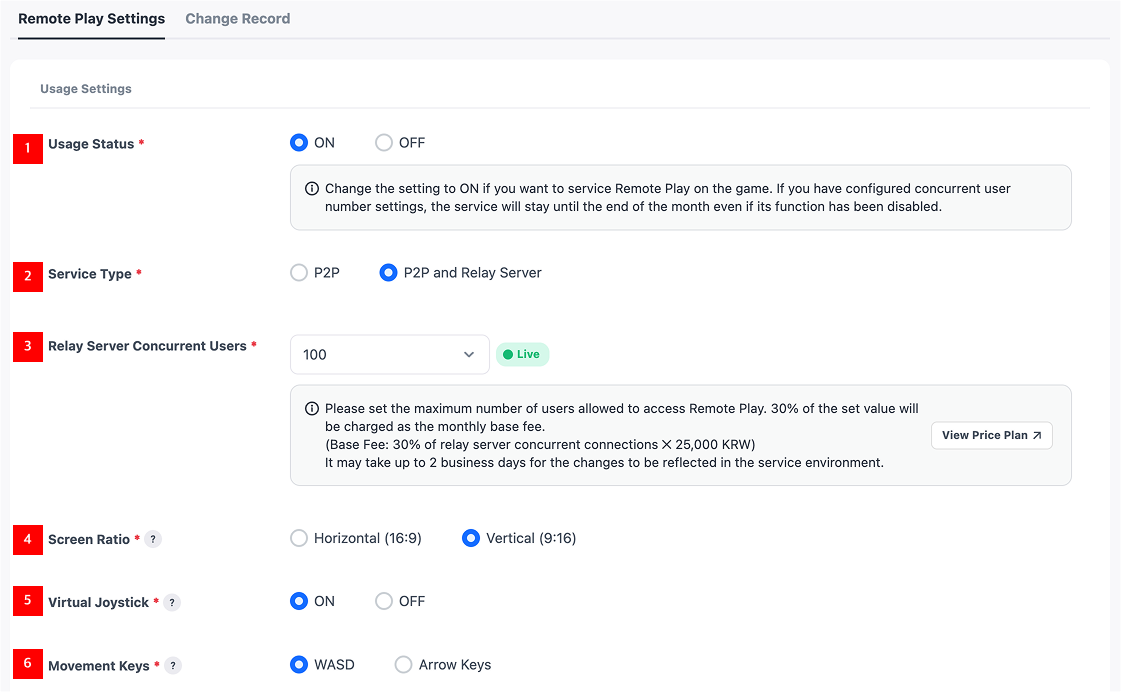Select Arrow Keys for movement keys
The height and width of the screenshot is (692, 1121).
point(404,664)
